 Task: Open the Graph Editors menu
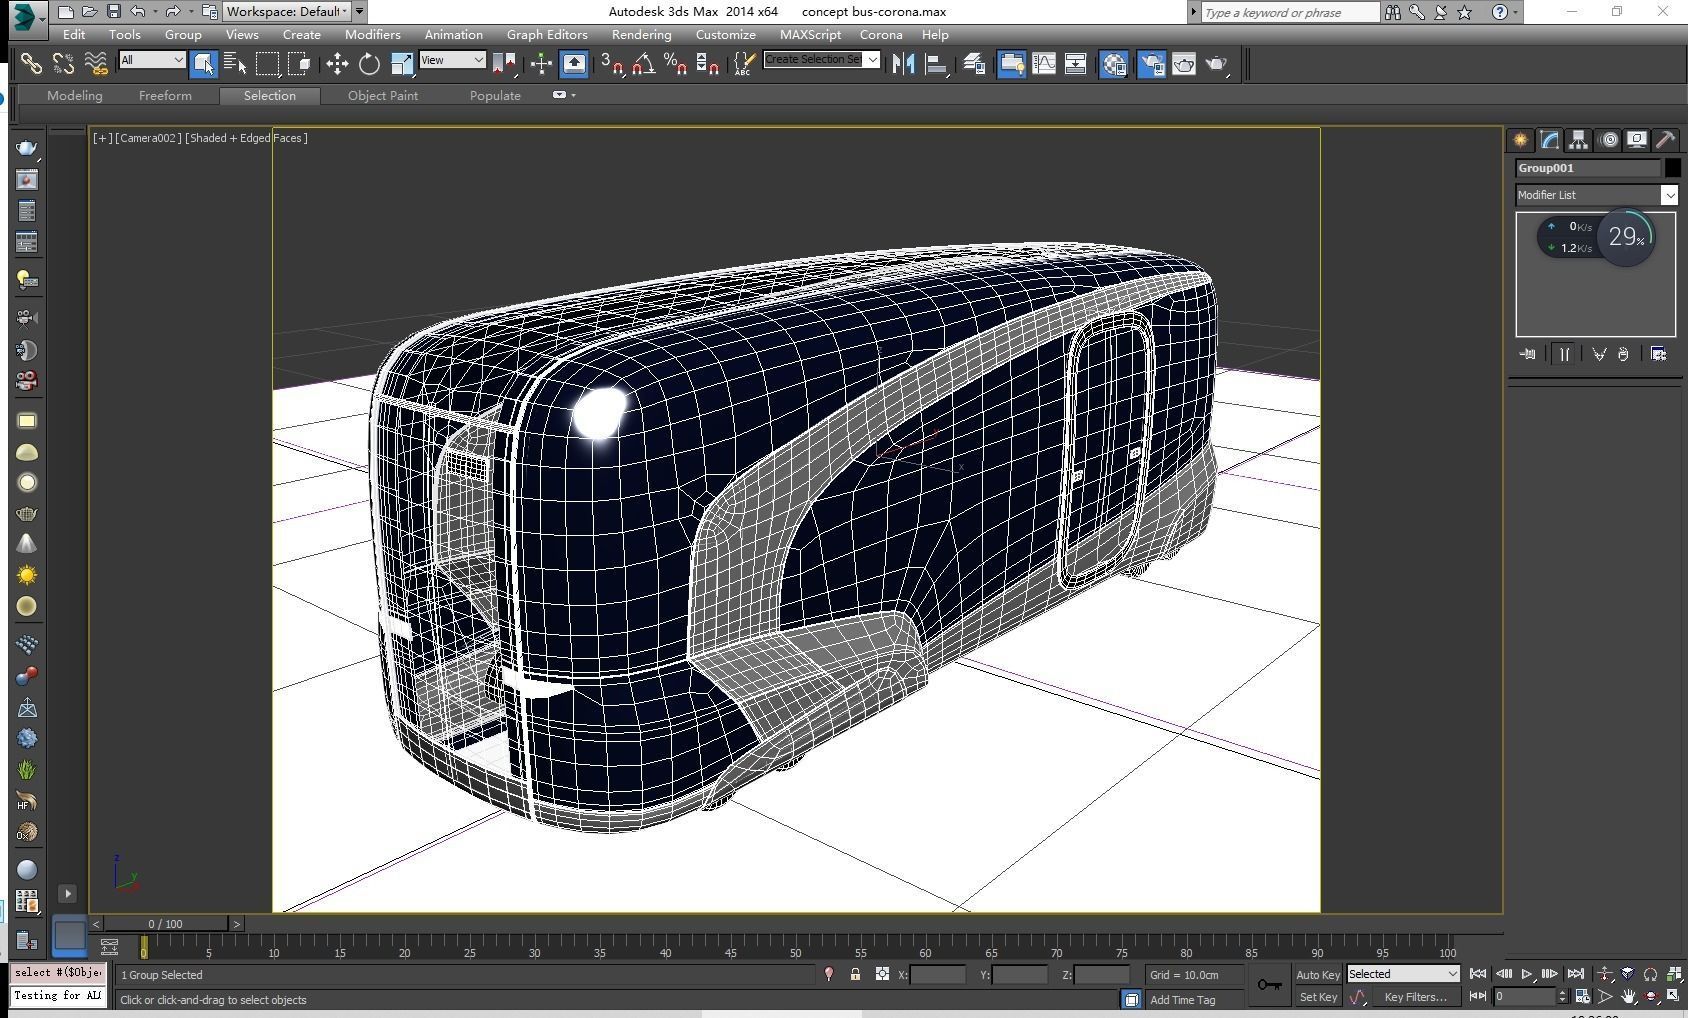pos(546,34)
